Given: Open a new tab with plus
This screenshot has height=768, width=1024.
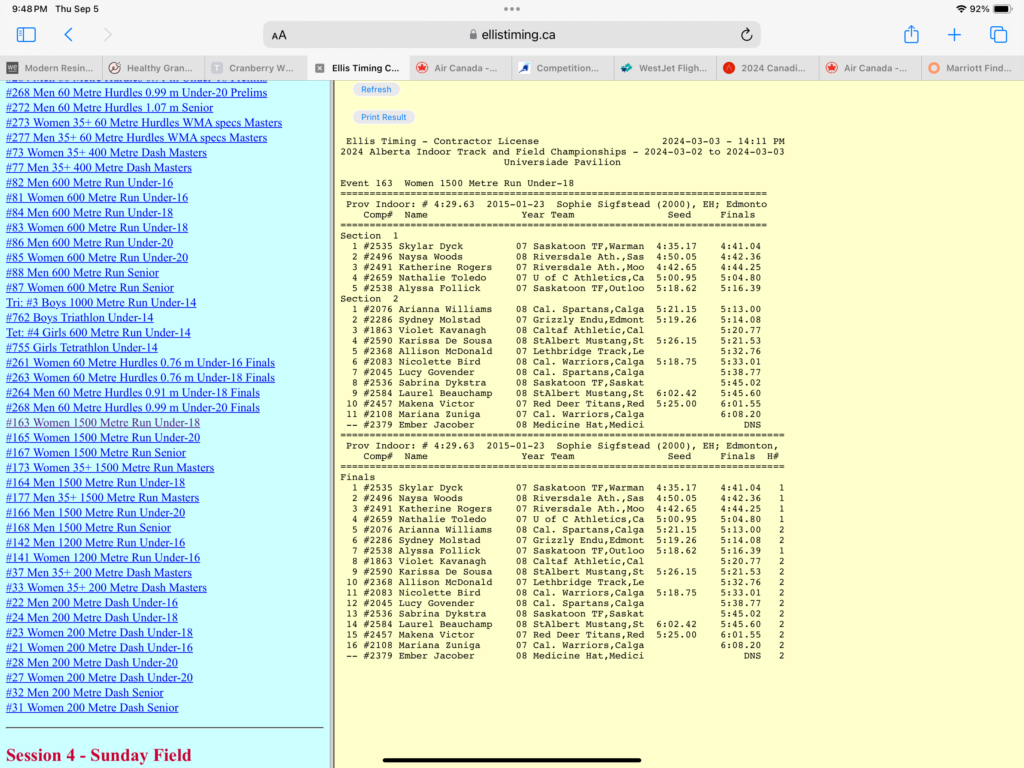Looking at the screenshot, I should click(x=954, y=35).
